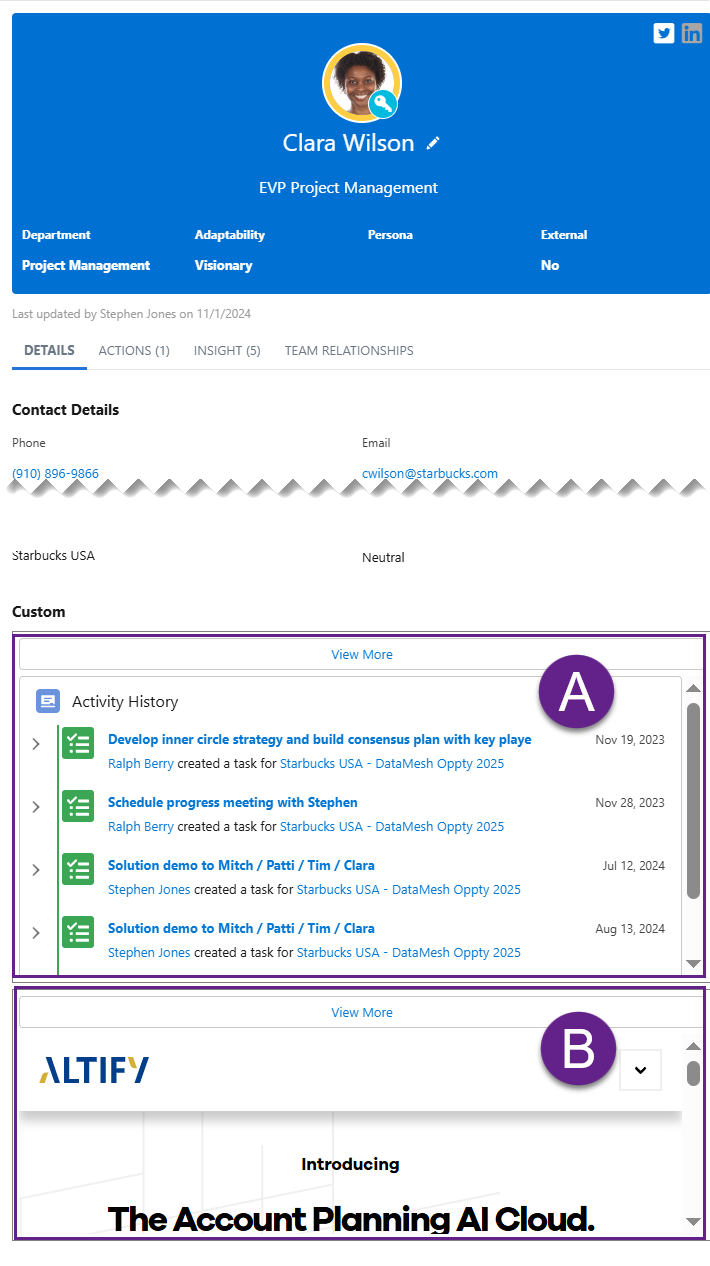Open the INSIGHT (5) tab
Viewport: 710px width, 1266px height.
[227, 351]
